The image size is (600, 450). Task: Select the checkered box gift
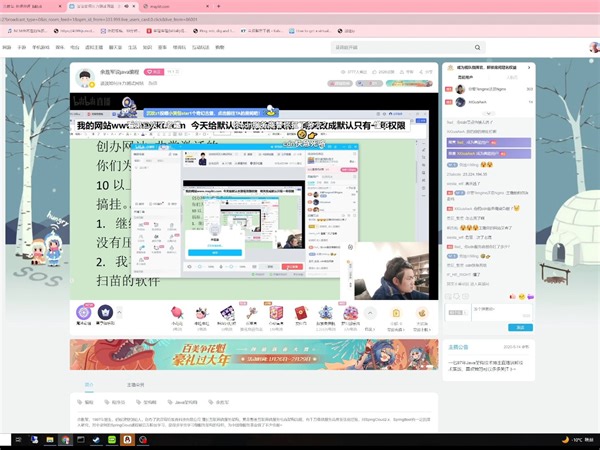(x=227, y=313)
